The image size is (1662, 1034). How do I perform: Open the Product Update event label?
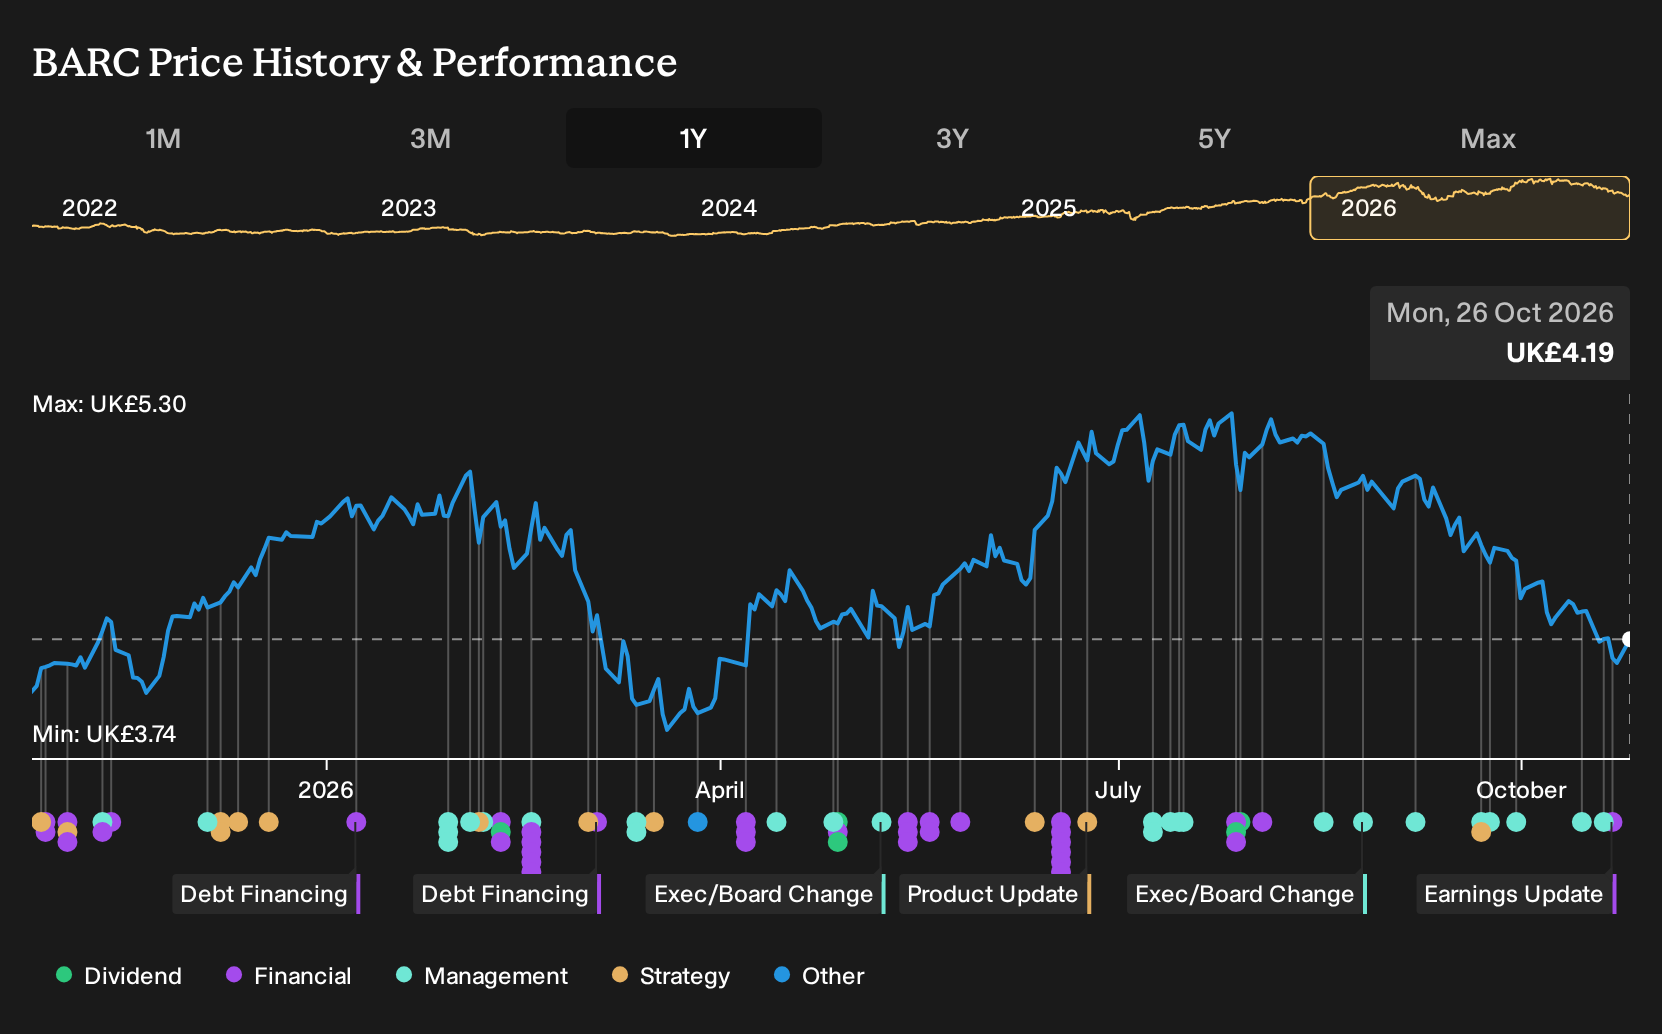(x=995, y=894)
